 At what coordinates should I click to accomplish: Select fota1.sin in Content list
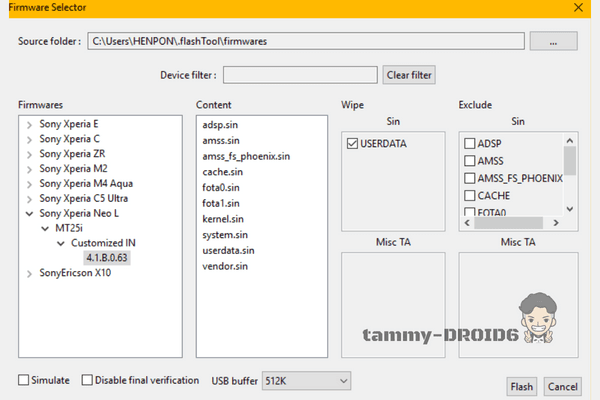pos(221,203)
